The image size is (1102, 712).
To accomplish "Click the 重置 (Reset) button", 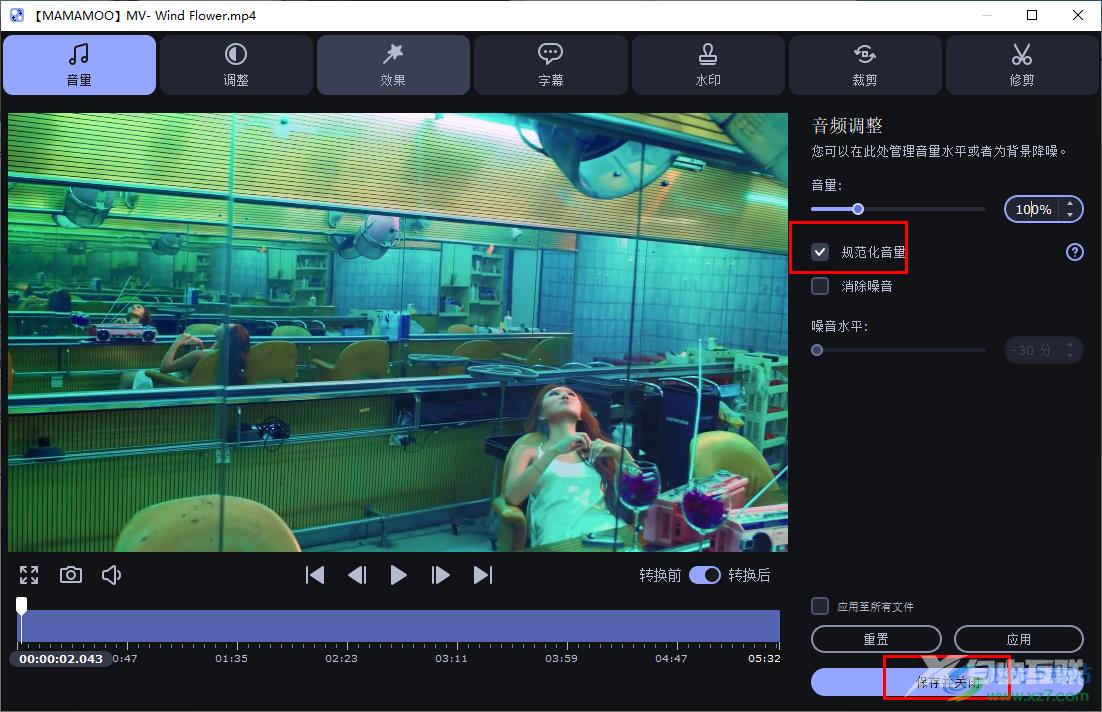I will [876, 639].
